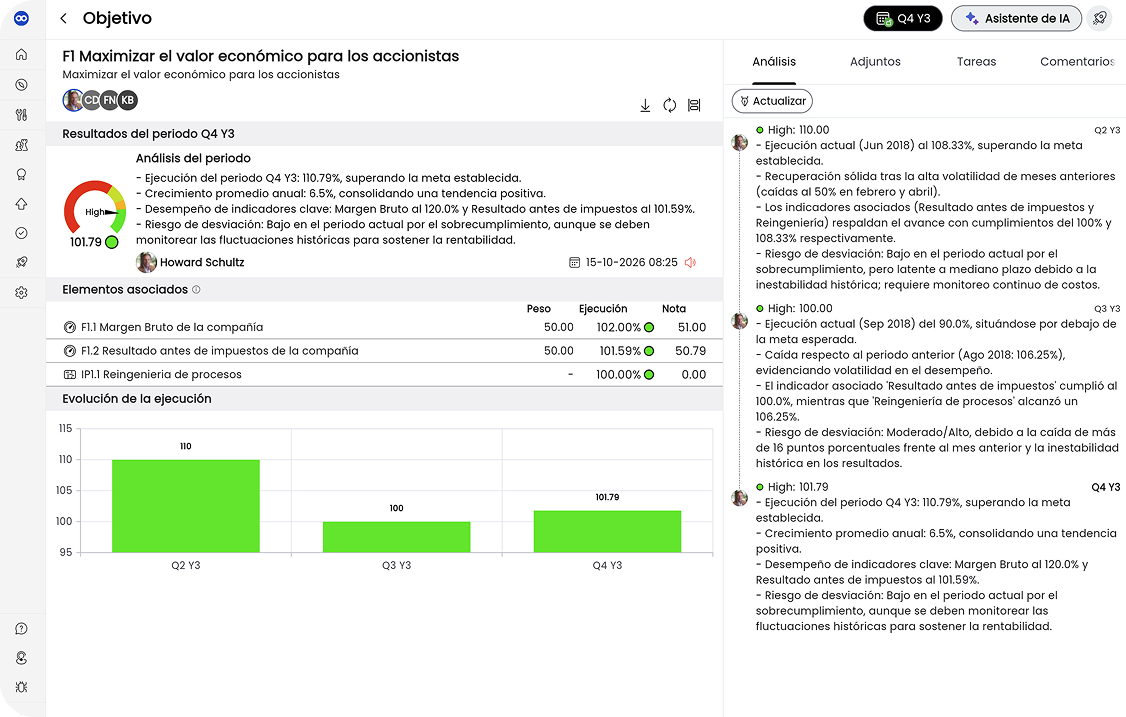Image resolution: width=1126 pixels, height=717 pixels.
Task: Open the Home page from the sidebar
Action: (x=22, y=55)
